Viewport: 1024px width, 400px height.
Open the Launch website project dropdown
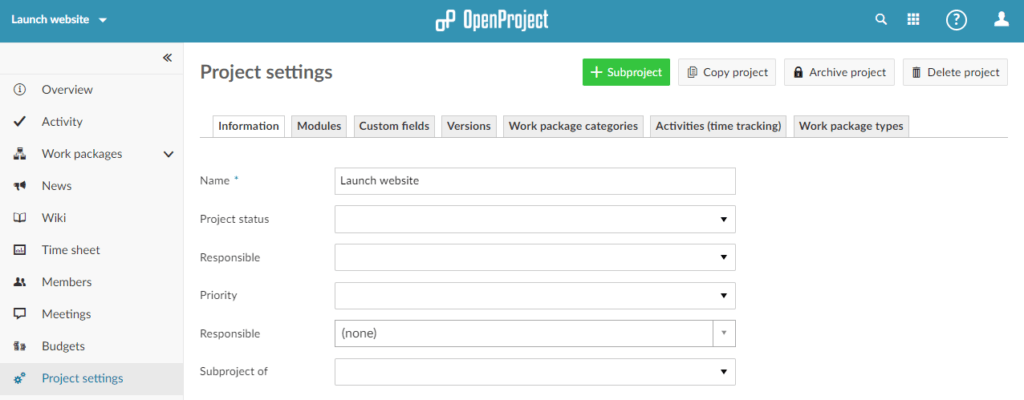59,20
